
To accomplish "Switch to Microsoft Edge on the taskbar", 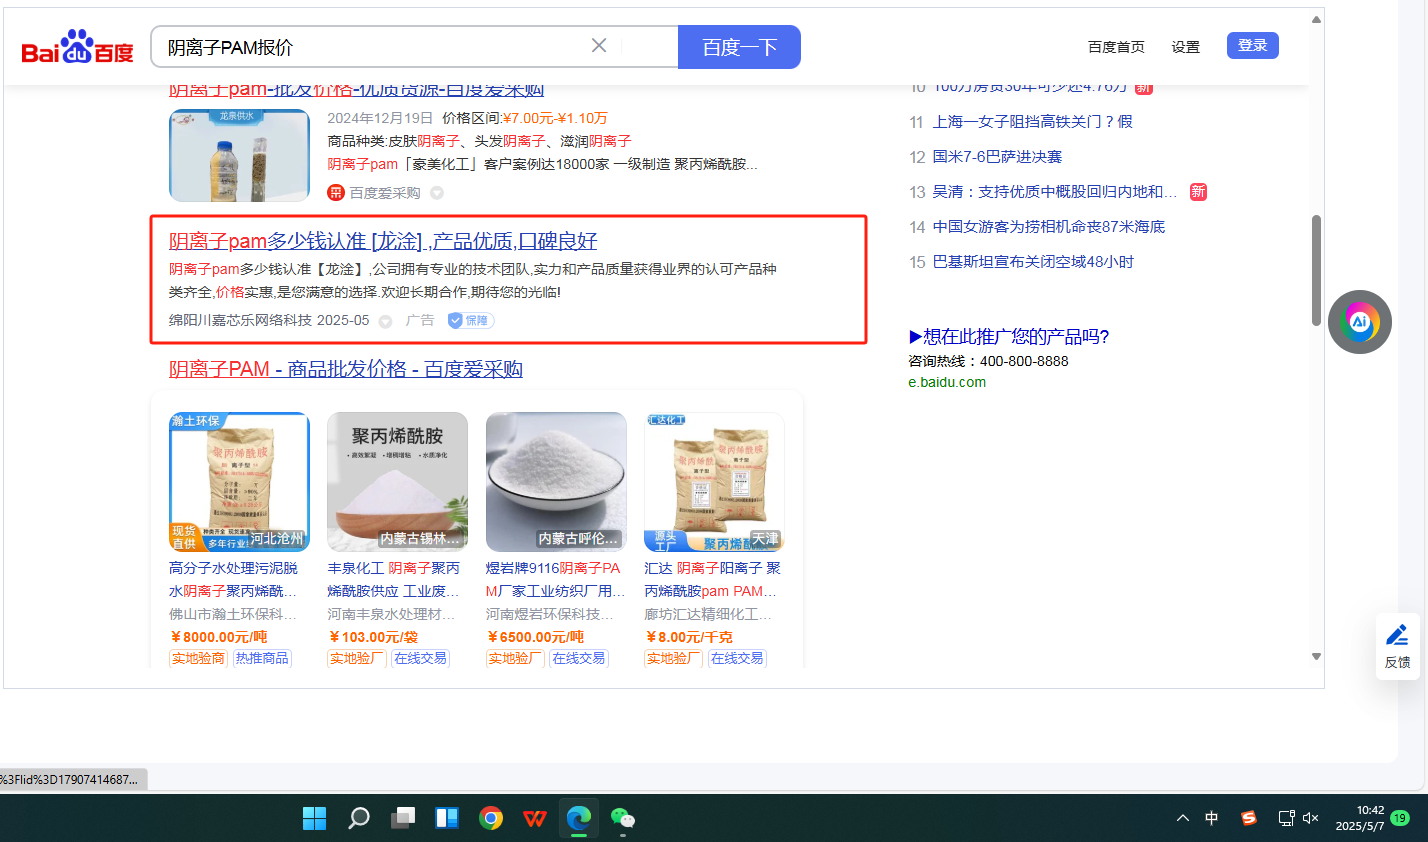I will (x=579, y=818).
